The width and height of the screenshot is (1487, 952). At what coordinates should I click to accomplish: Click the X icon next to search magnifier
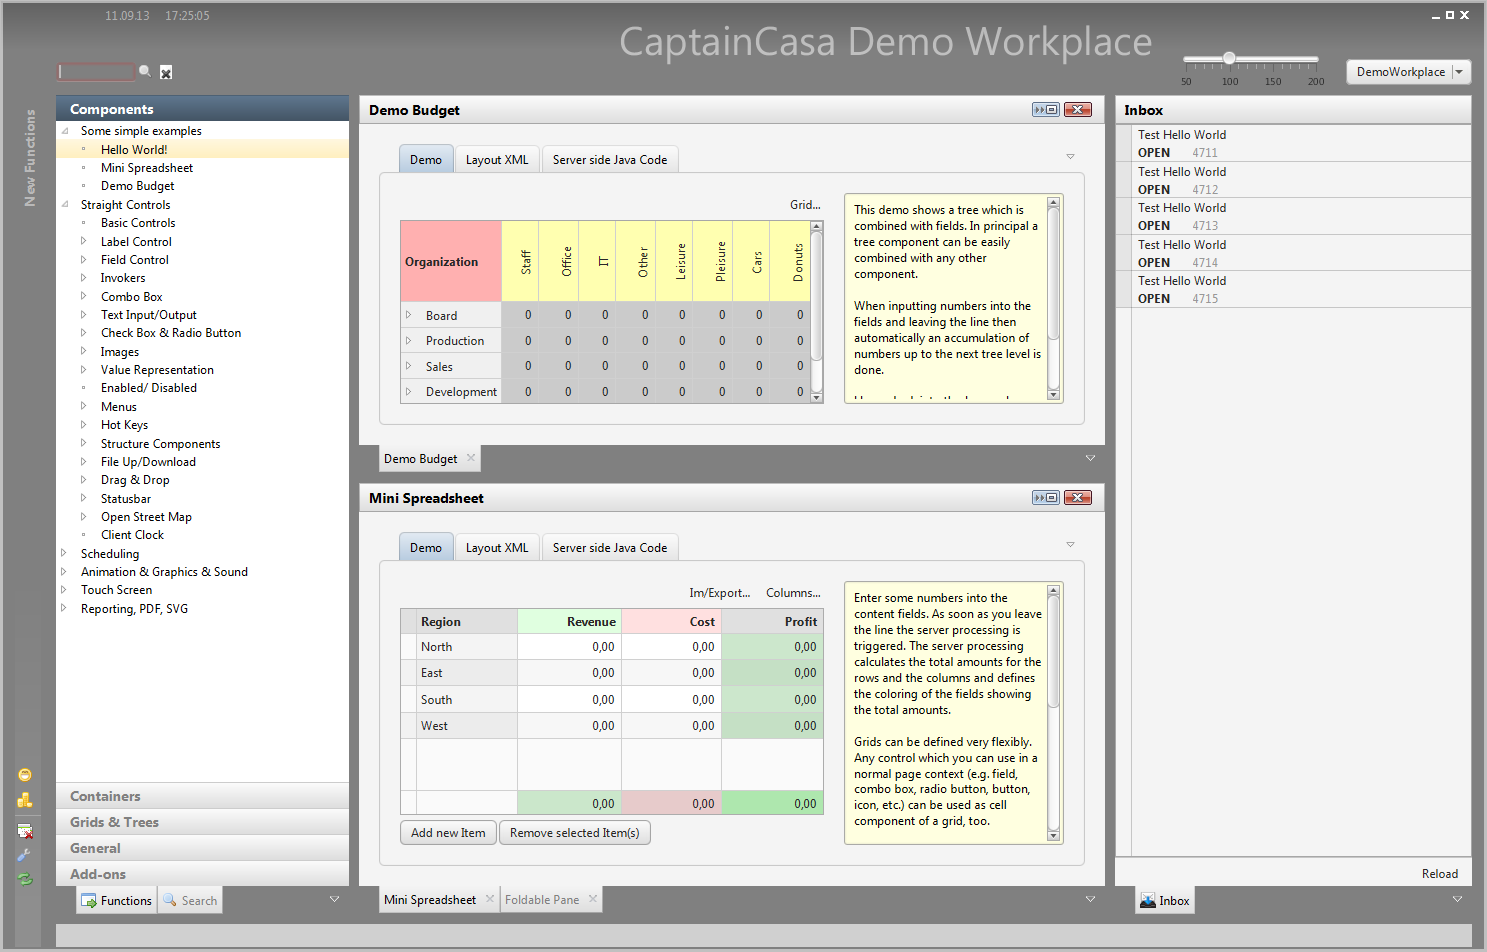pos(166,72)
